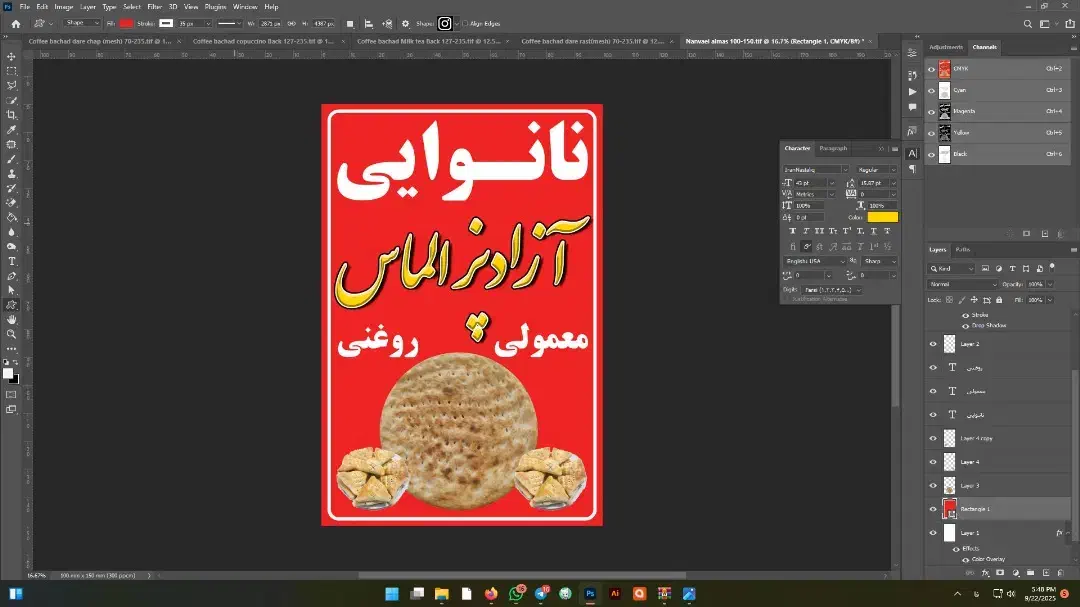The image size is (1080, 607).
Task: Switch to the Paths tab
Action: [963, 249]
